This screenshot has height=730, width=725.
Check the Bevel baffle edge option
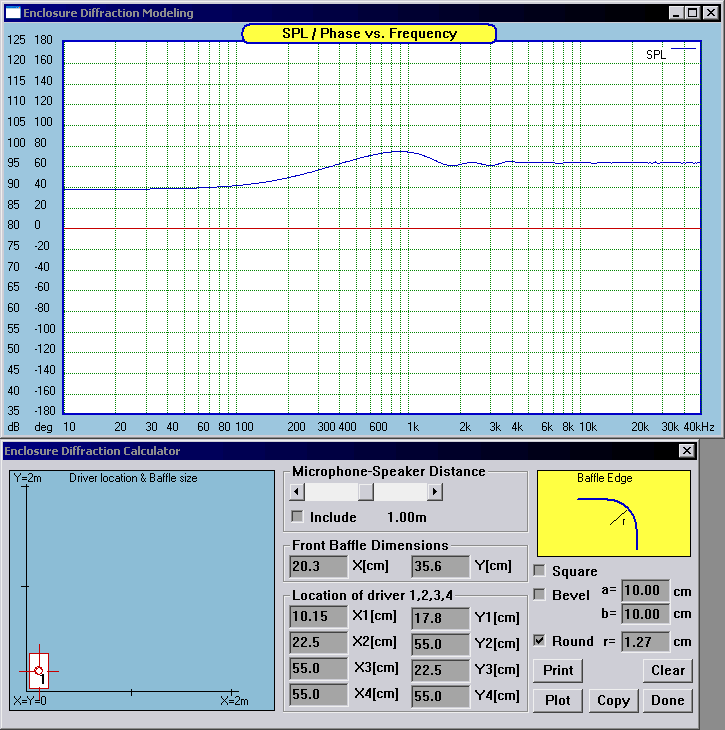coord(540,594)
